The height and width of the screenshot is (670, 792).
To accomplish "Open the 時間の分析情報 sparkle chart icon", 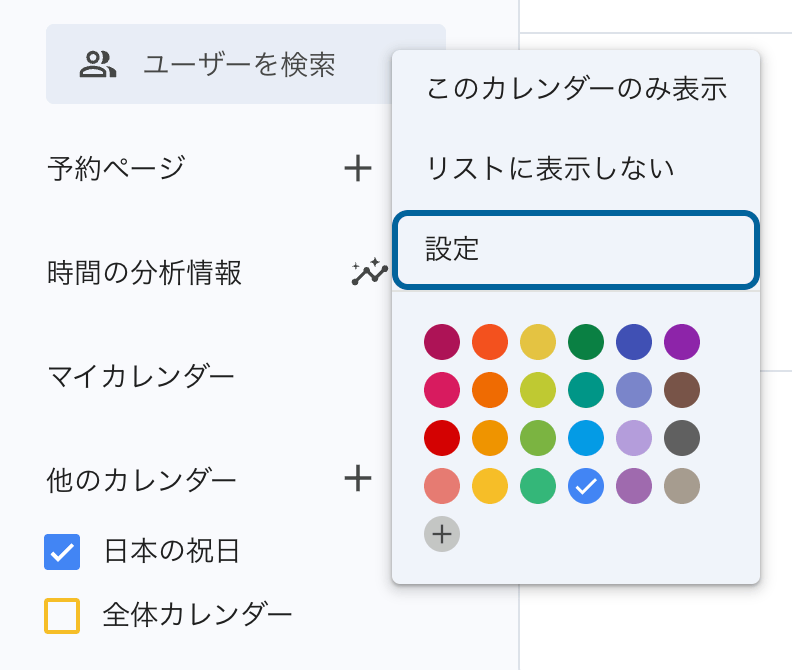I will (368, 272).
